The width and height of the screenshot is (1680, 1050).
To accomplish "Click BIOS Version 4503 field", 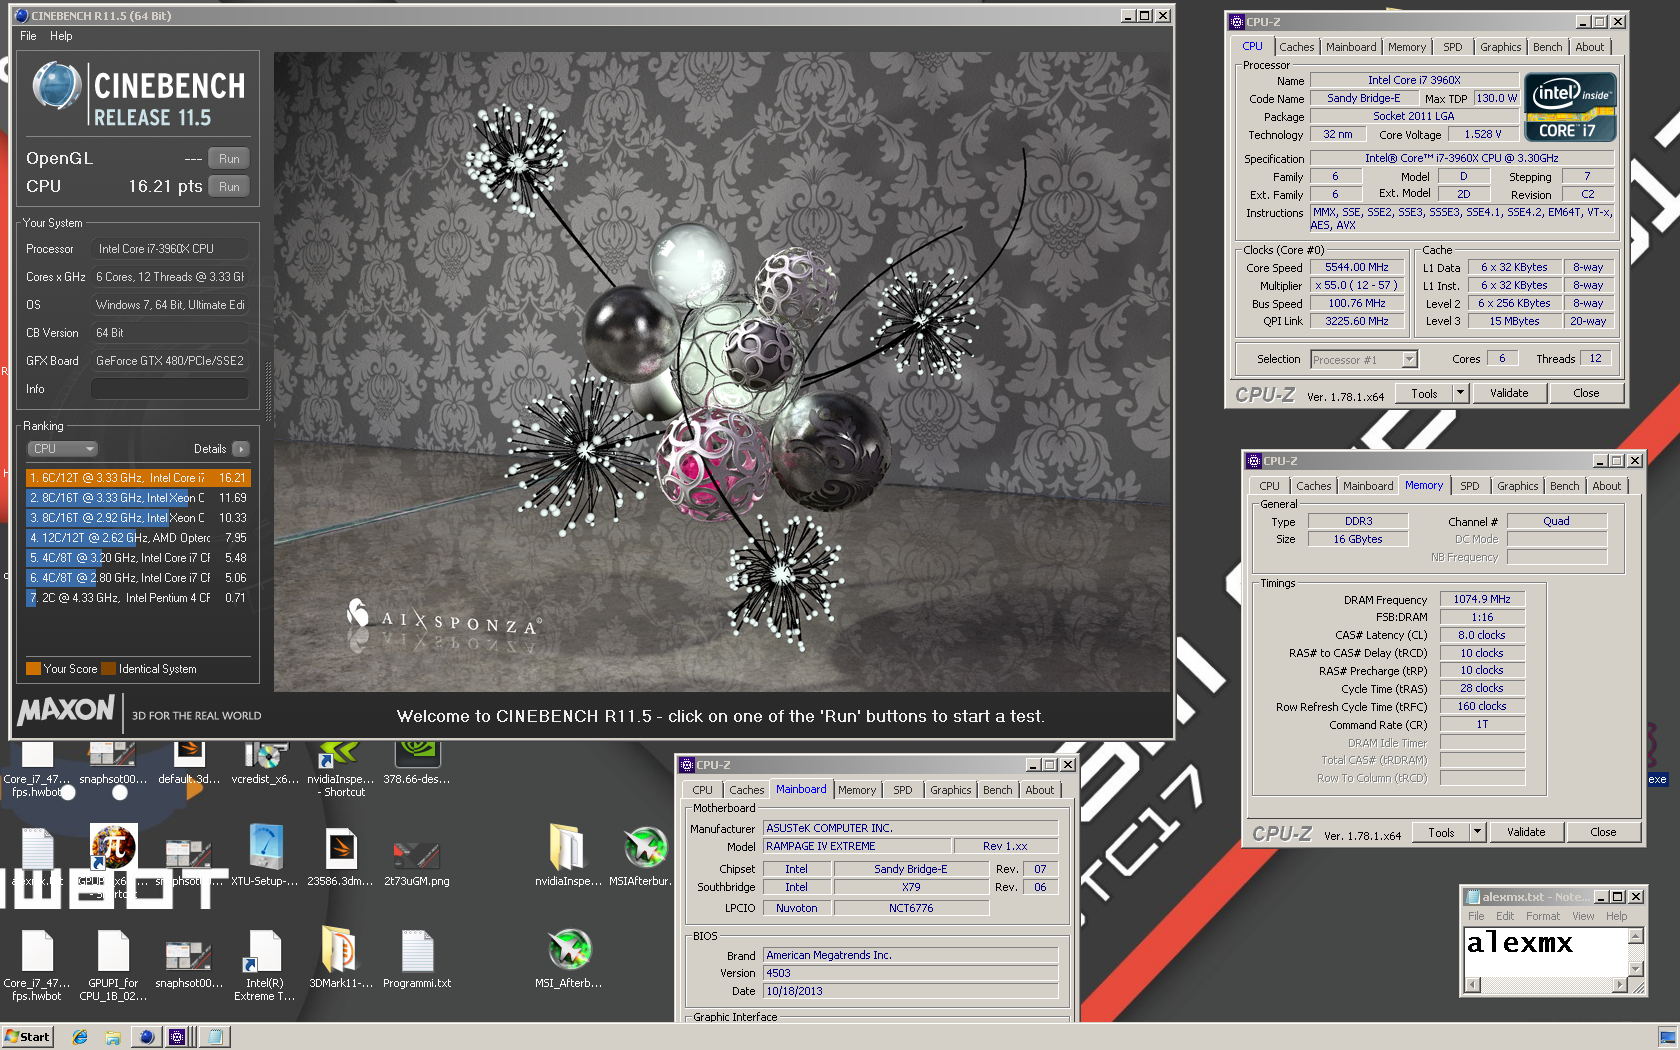I will click(x=910, y=973).
